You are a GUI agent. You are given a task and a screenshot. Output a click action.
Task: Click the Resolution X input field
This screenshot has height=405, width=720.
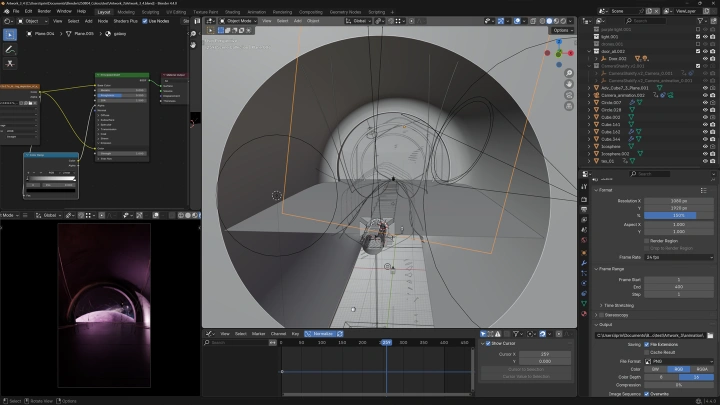point(678,200)
